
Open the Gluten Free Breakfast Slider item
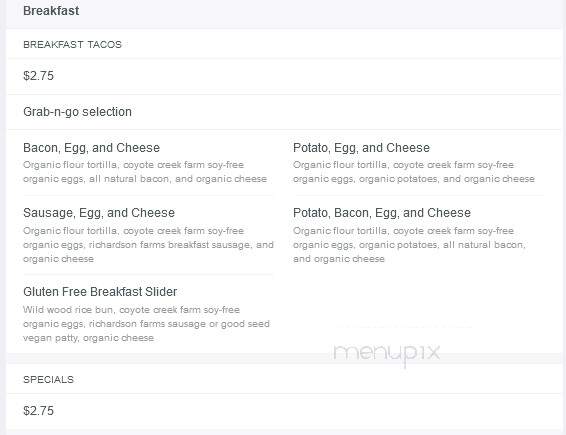click(x=100, y=292)
